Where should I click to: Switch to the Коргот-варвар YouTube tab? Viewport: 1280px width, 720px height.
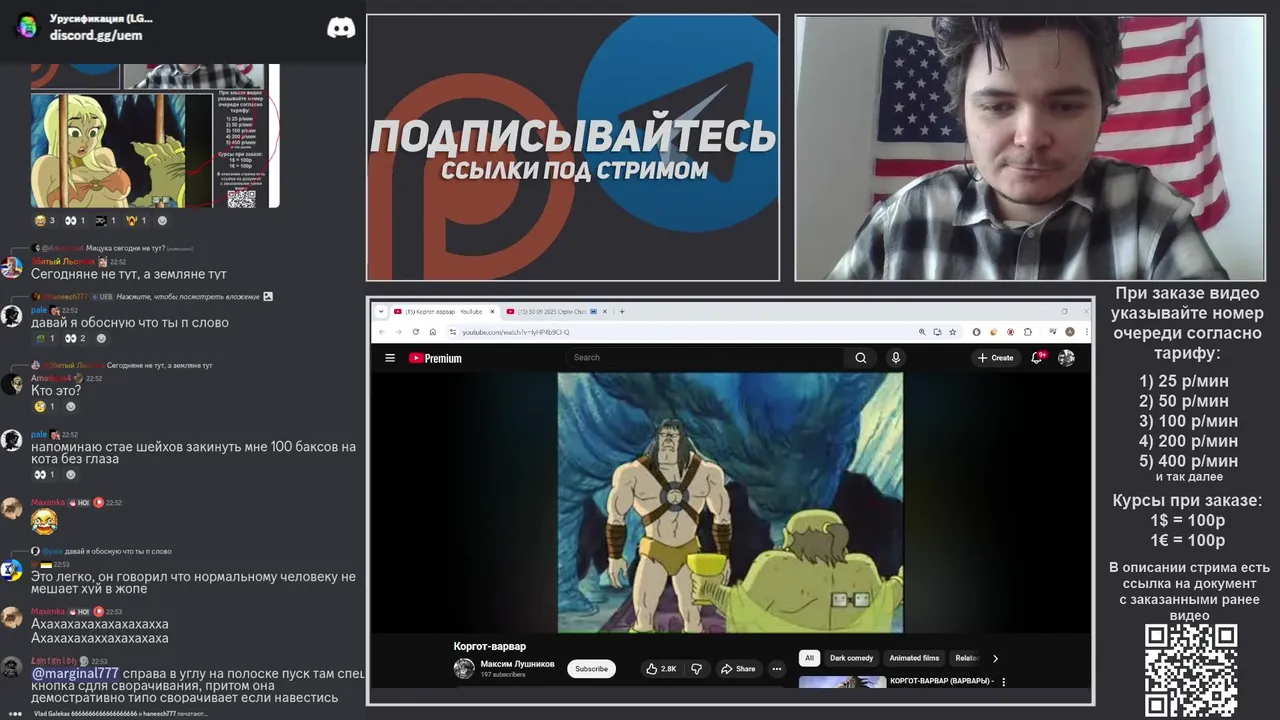point(443,312)
